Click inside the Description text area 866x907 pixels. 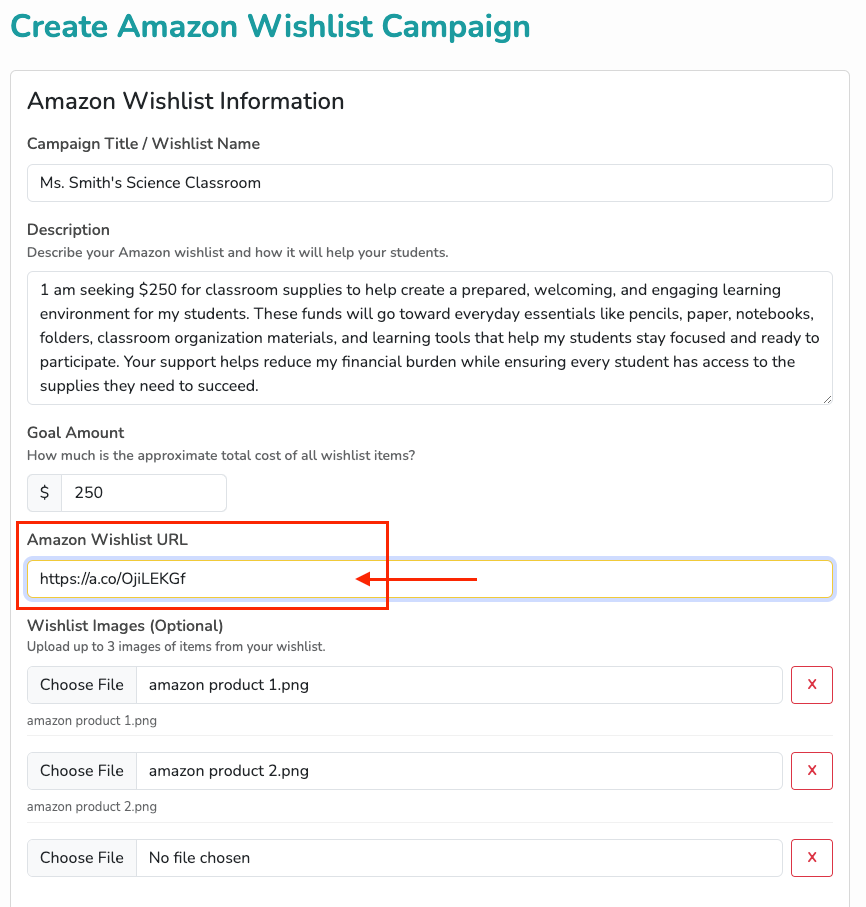[430, 338]
